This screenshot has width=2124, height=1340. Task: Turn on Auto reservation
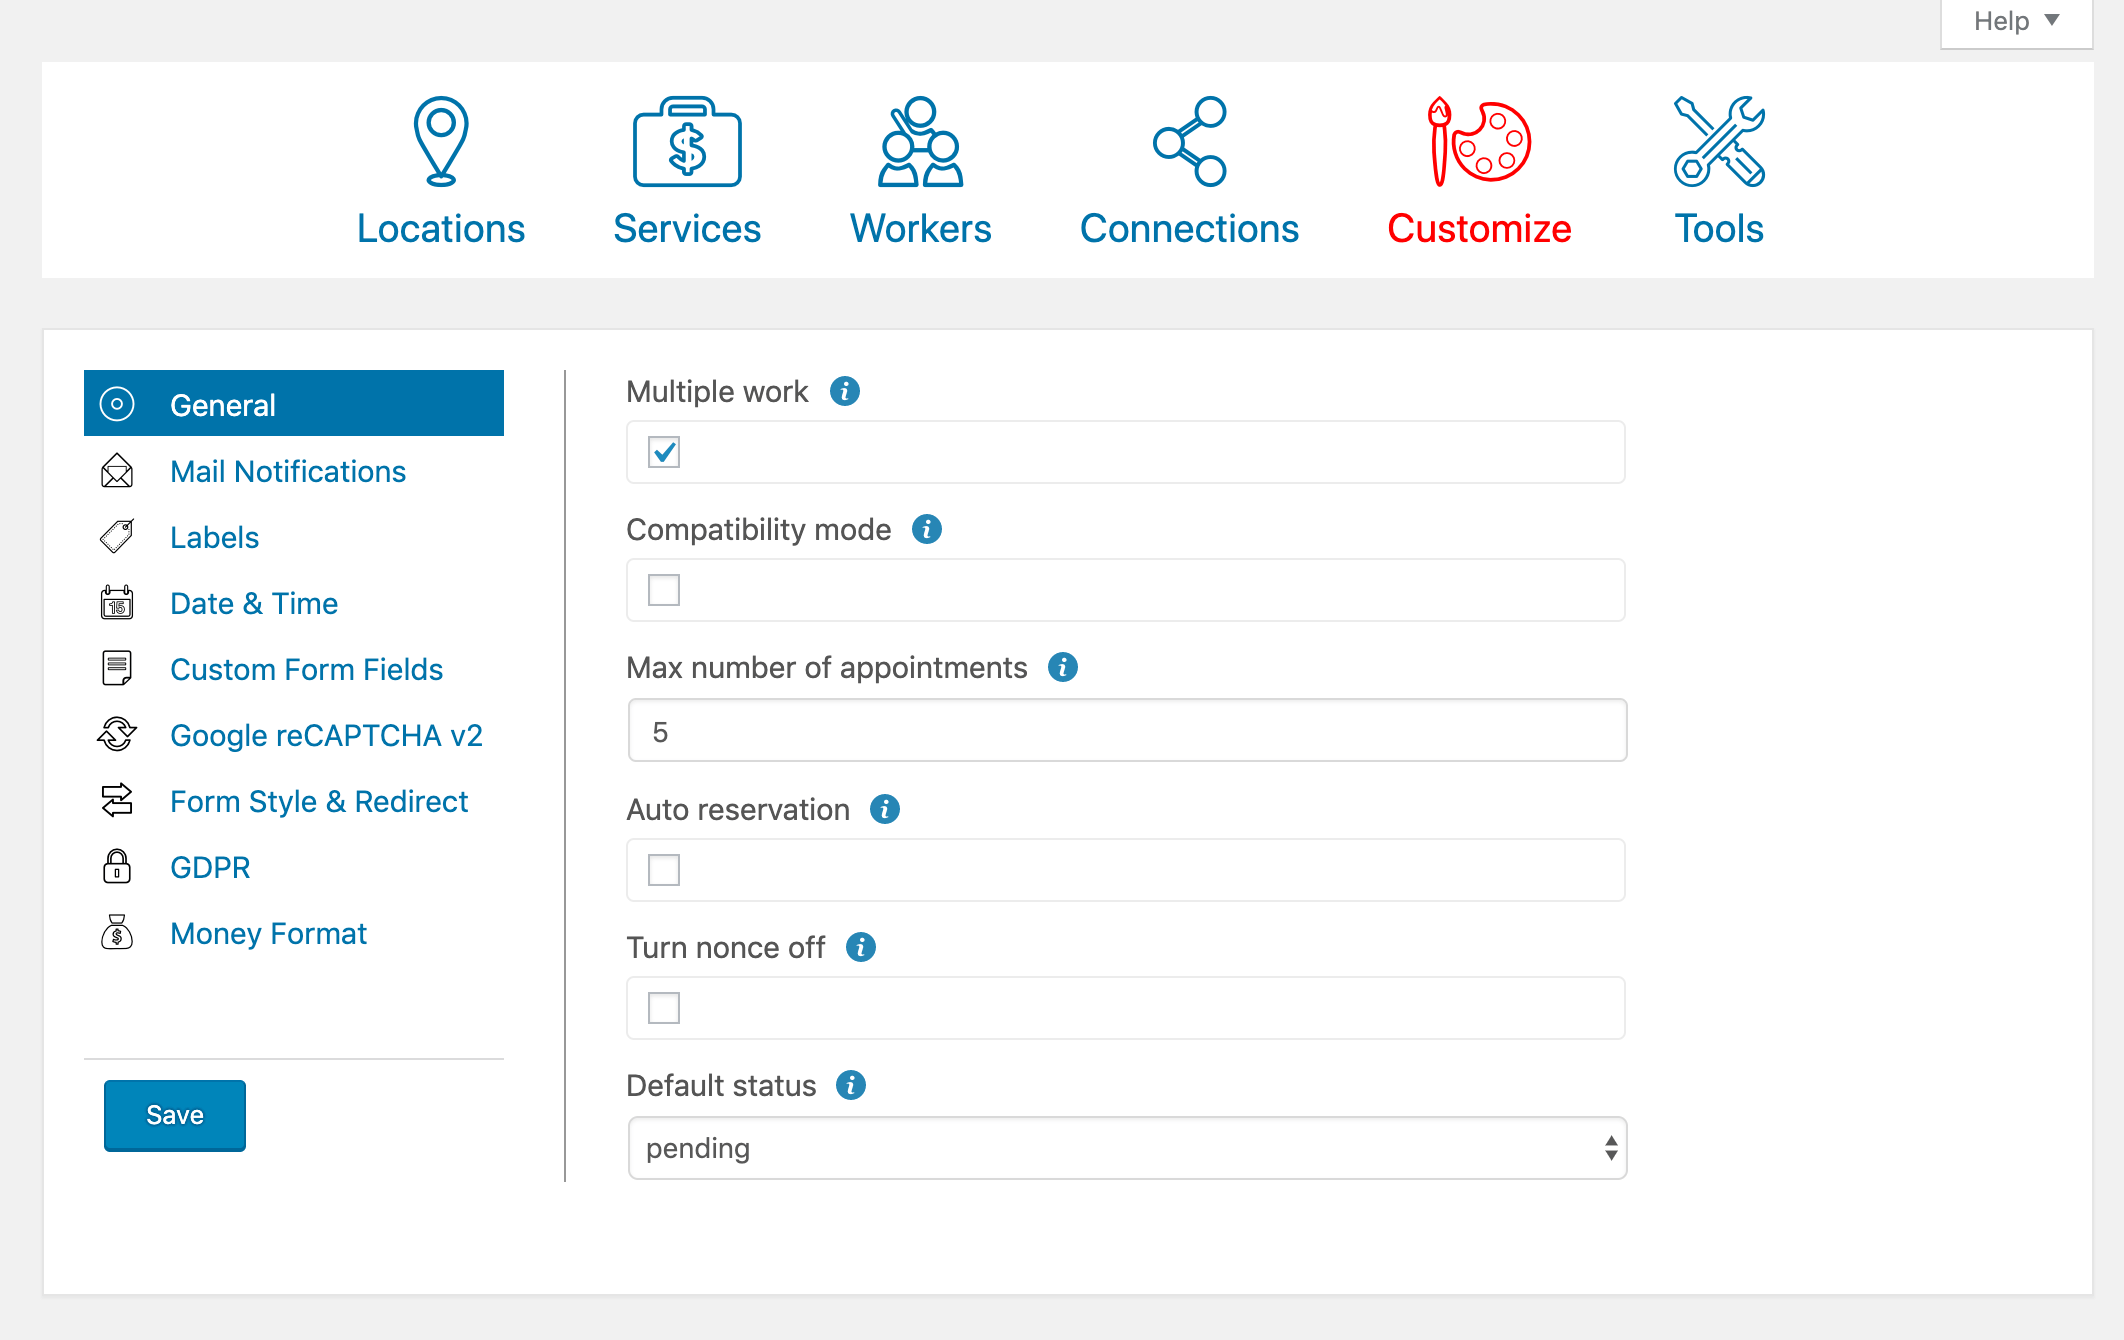click(x=664, y=869)
